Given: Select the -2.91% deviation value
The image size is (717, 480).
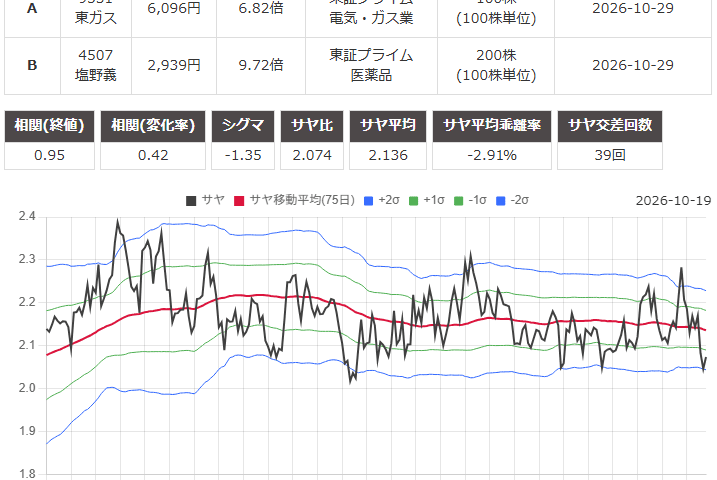Looking at the screenshot, I should 492,155.
